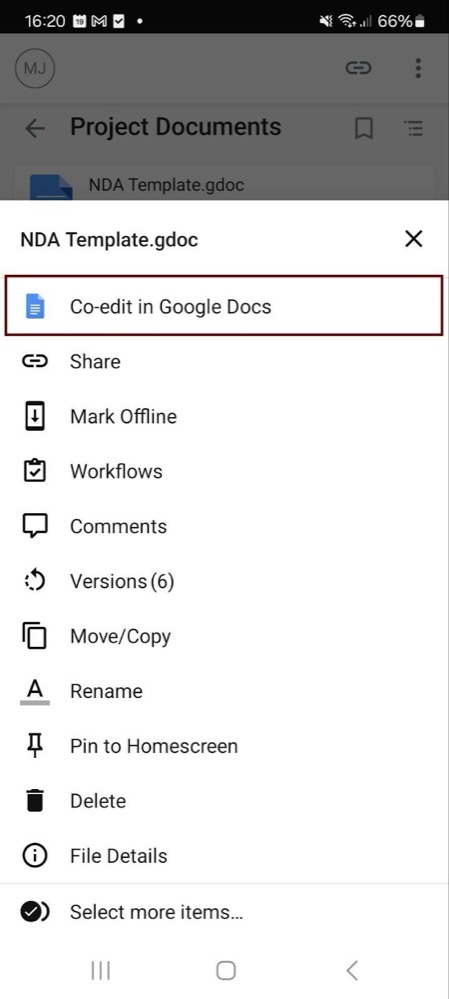Viewport: 449px width, 999px height.
Task: Tap the Share link icon
Action: (35, 361)
